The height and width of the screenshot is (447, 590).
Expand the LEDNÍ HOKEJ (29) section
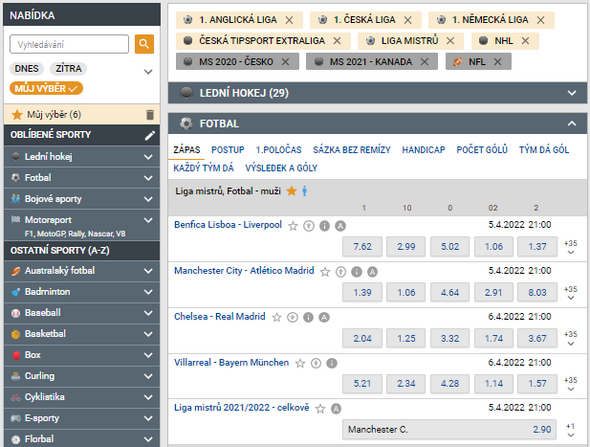377,93
